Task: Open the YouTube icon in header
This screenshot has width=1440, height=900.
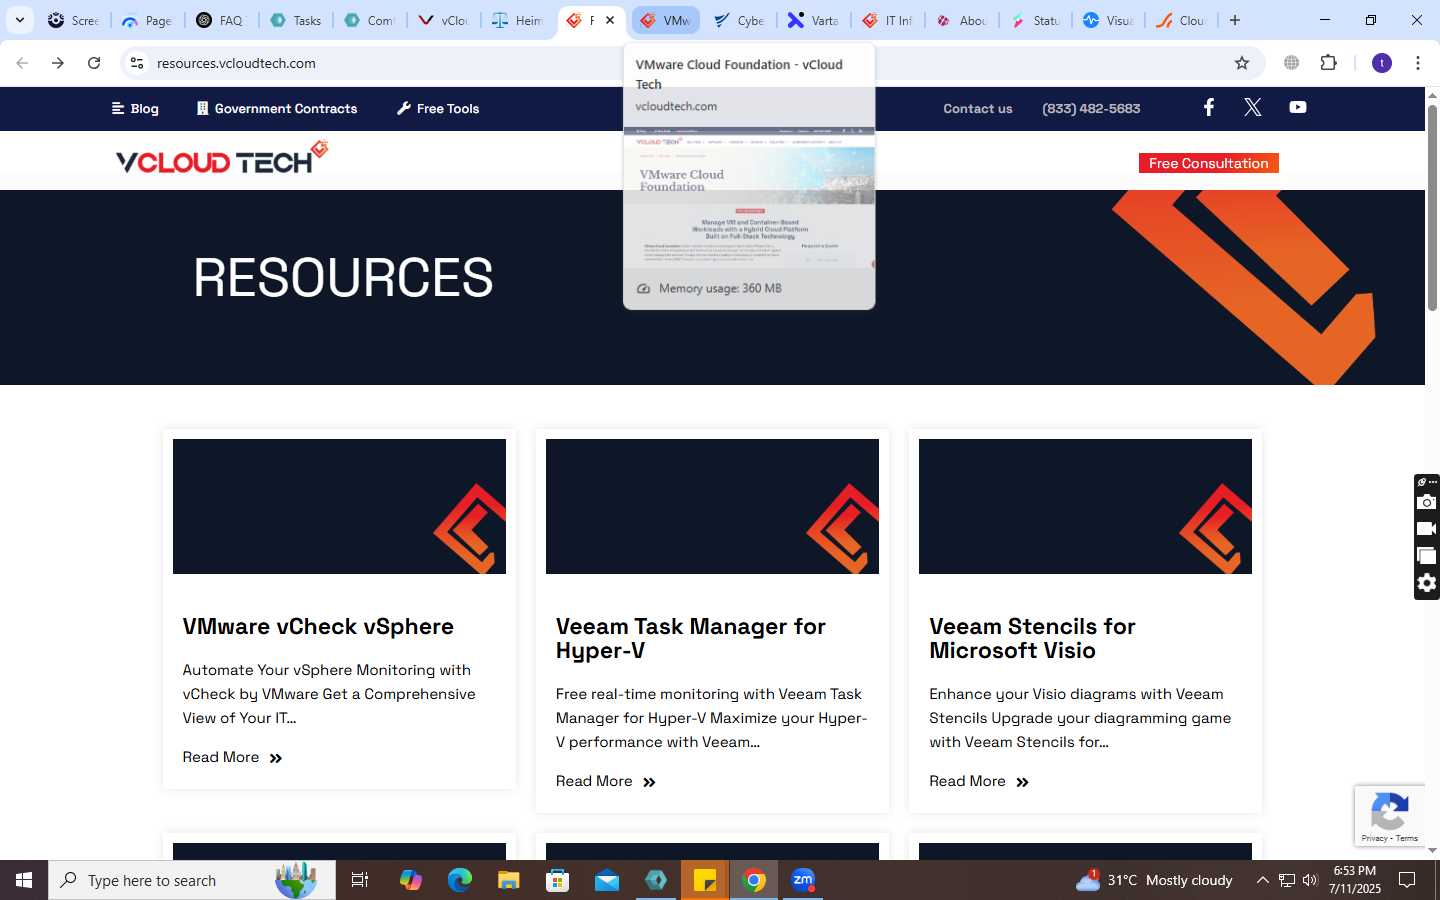Action: [1298, 107]
